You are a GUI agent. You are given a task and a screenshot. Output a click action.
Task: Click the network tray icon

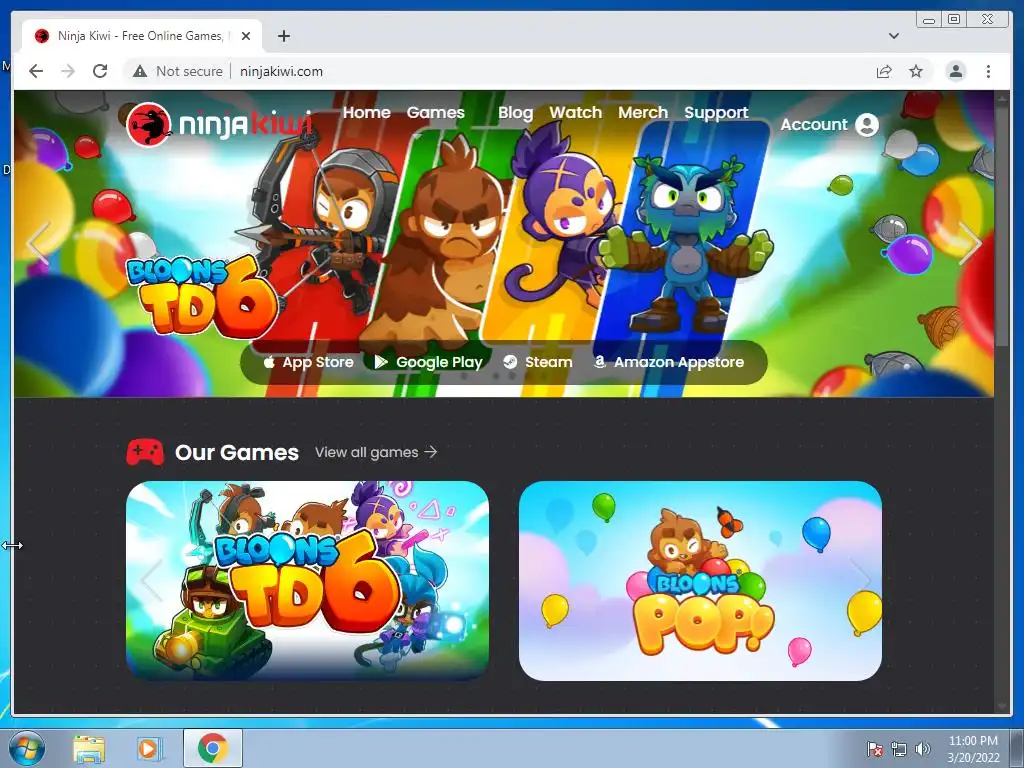(899, 749)
